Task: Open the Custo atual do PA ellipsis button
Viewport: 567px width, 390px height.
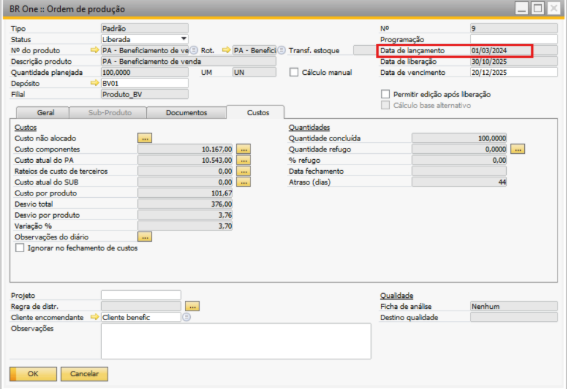Action: pos(243,160)
